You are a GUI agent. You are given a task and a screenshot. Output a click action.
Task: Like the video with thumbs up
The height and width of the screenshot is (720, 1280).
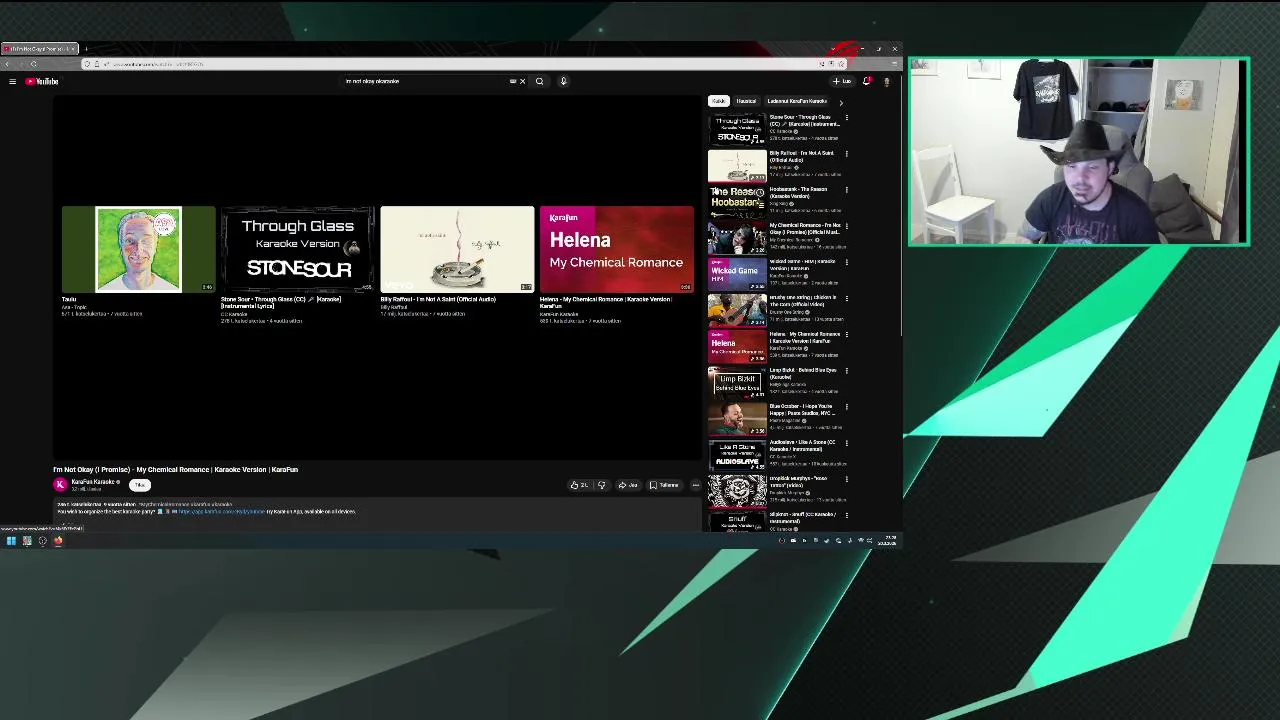coord(579,485)
